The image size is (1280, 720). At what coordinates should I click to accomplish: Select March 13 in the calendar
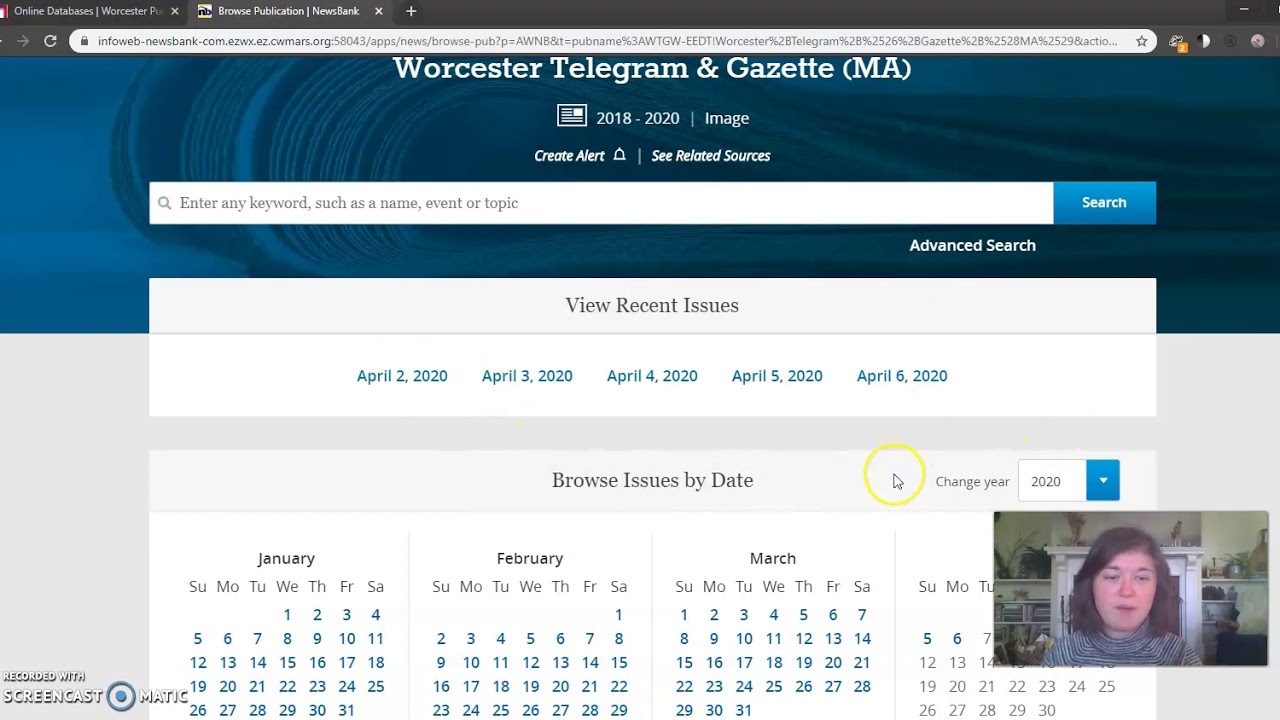(x=833, y=639)
